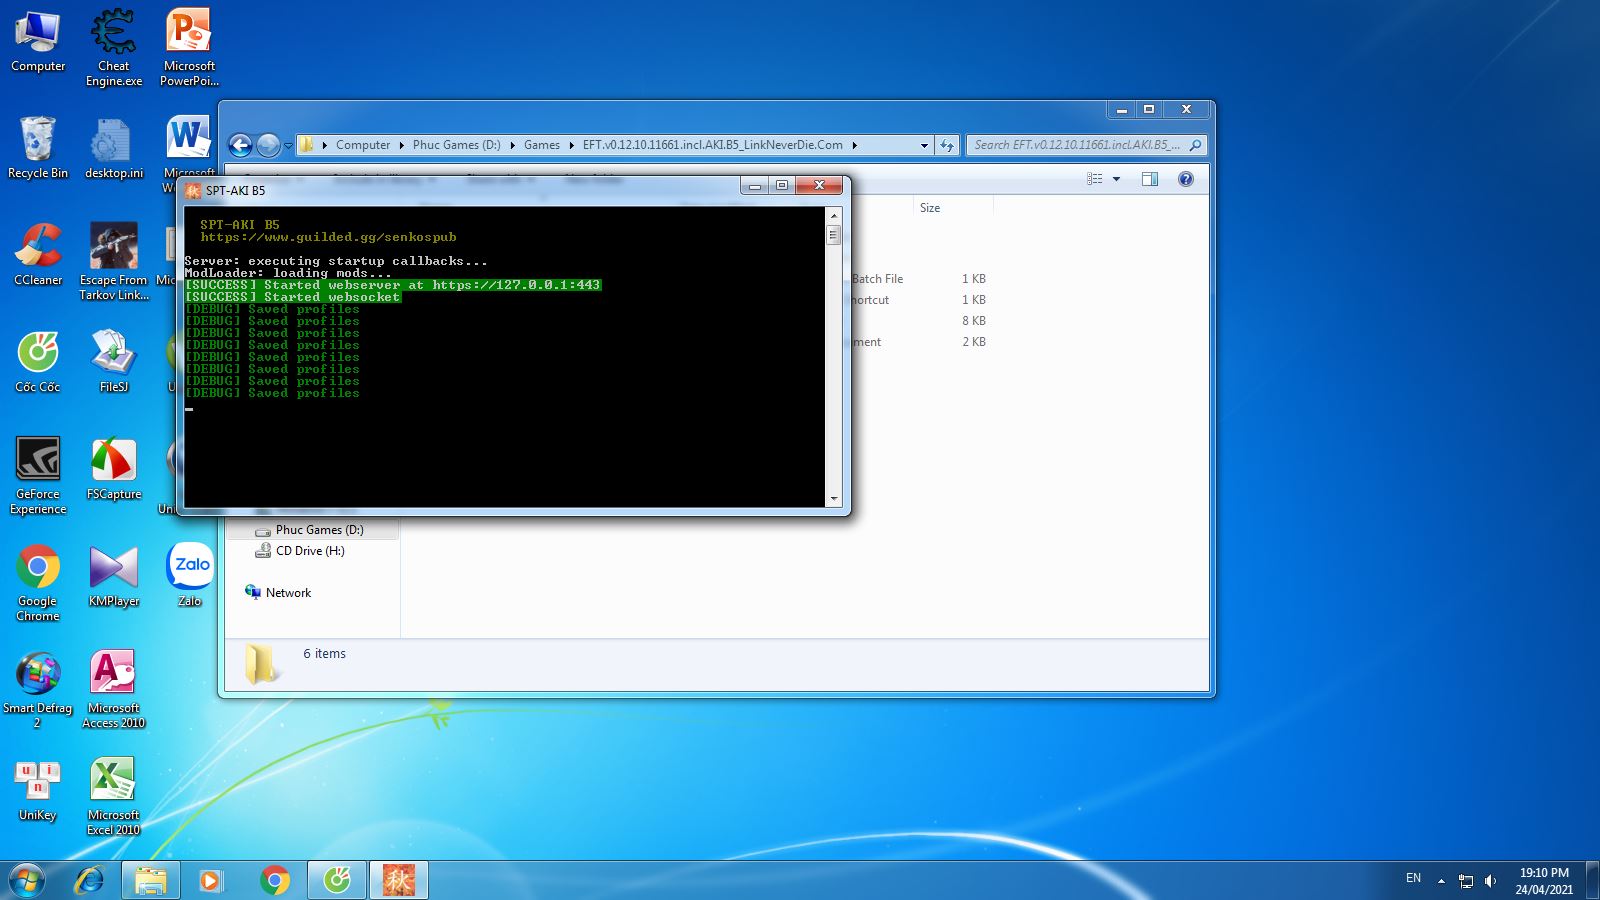Viewport: 1600px width, 900px height.
Task: Click Phuc Games (D:) breadcrumb segment
Action: (x=456, y=145)
